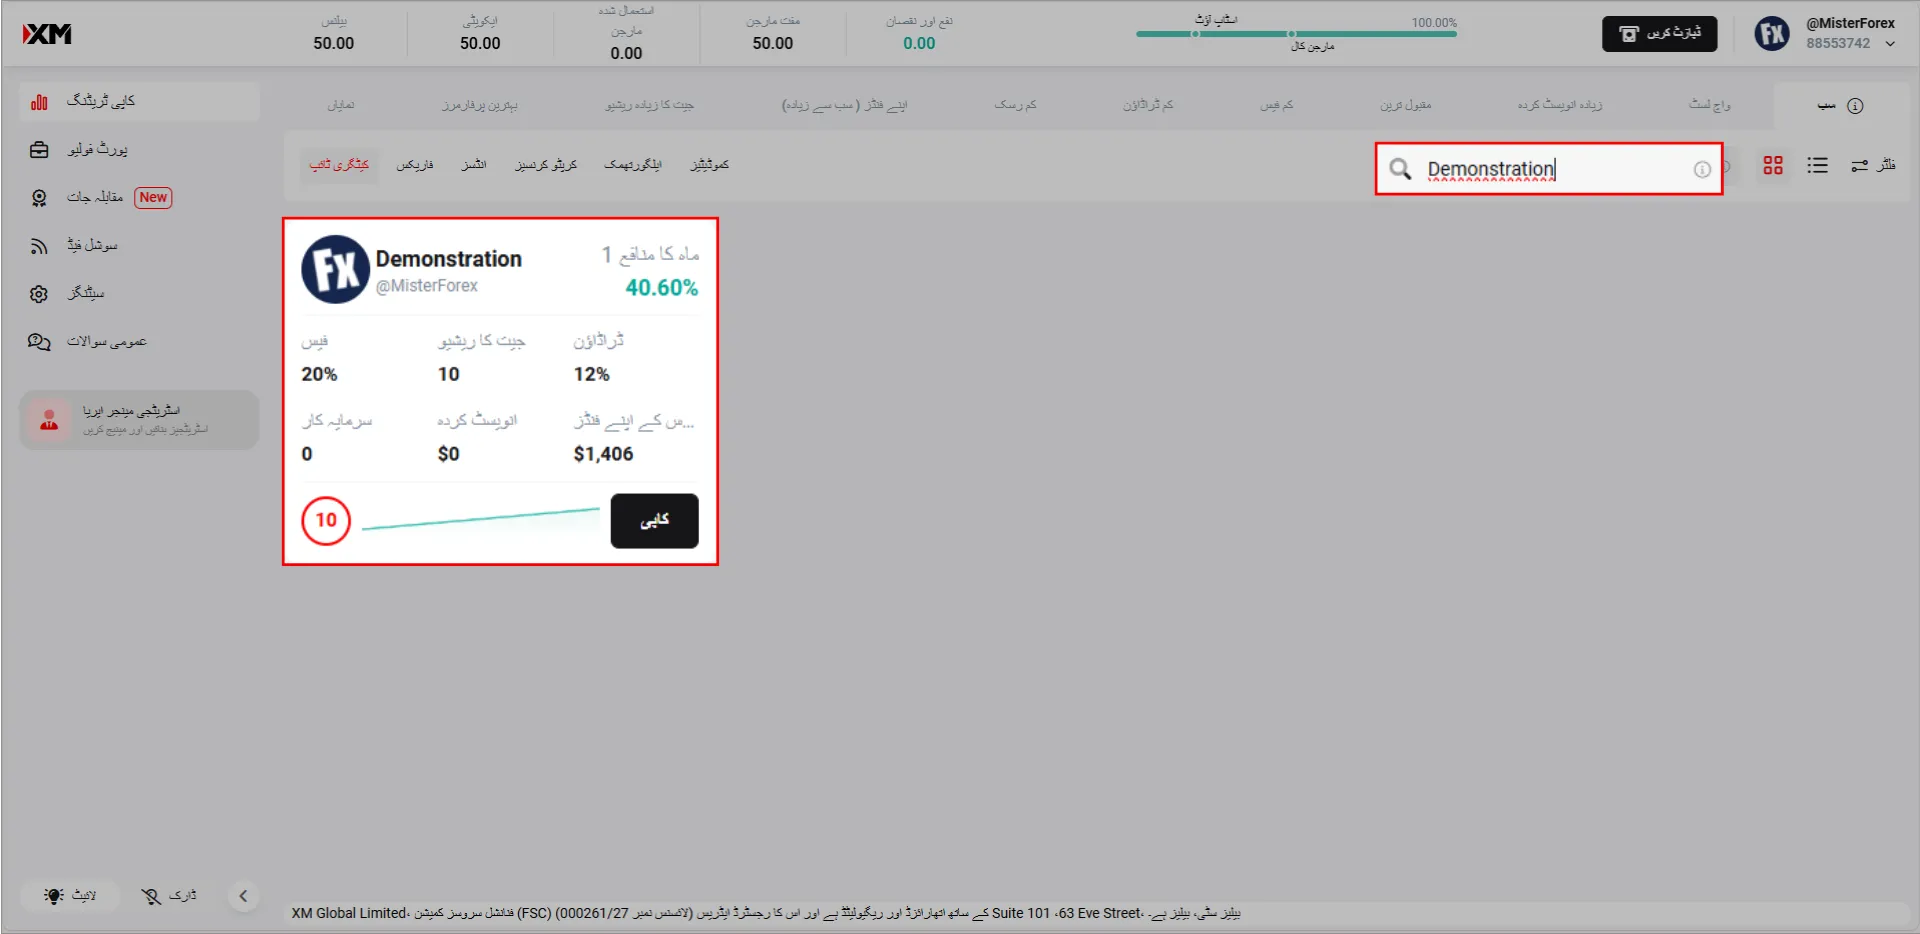Select the Own Funds (highest) tab
The height and width of the screenshot is (934, 1920).
(844, 105)
